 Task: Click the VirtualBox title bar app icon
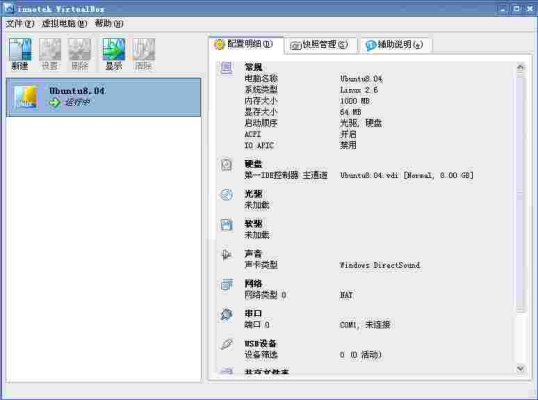coord(8,8)
